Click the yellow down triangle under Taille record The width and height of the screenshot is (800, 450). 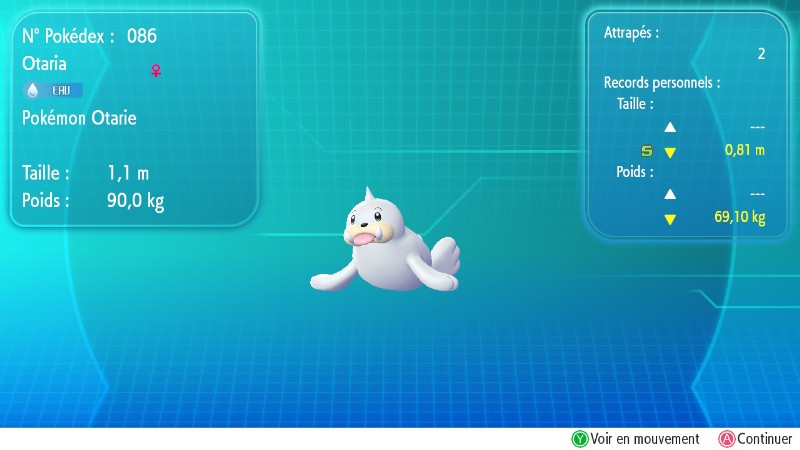click(670, 152)
